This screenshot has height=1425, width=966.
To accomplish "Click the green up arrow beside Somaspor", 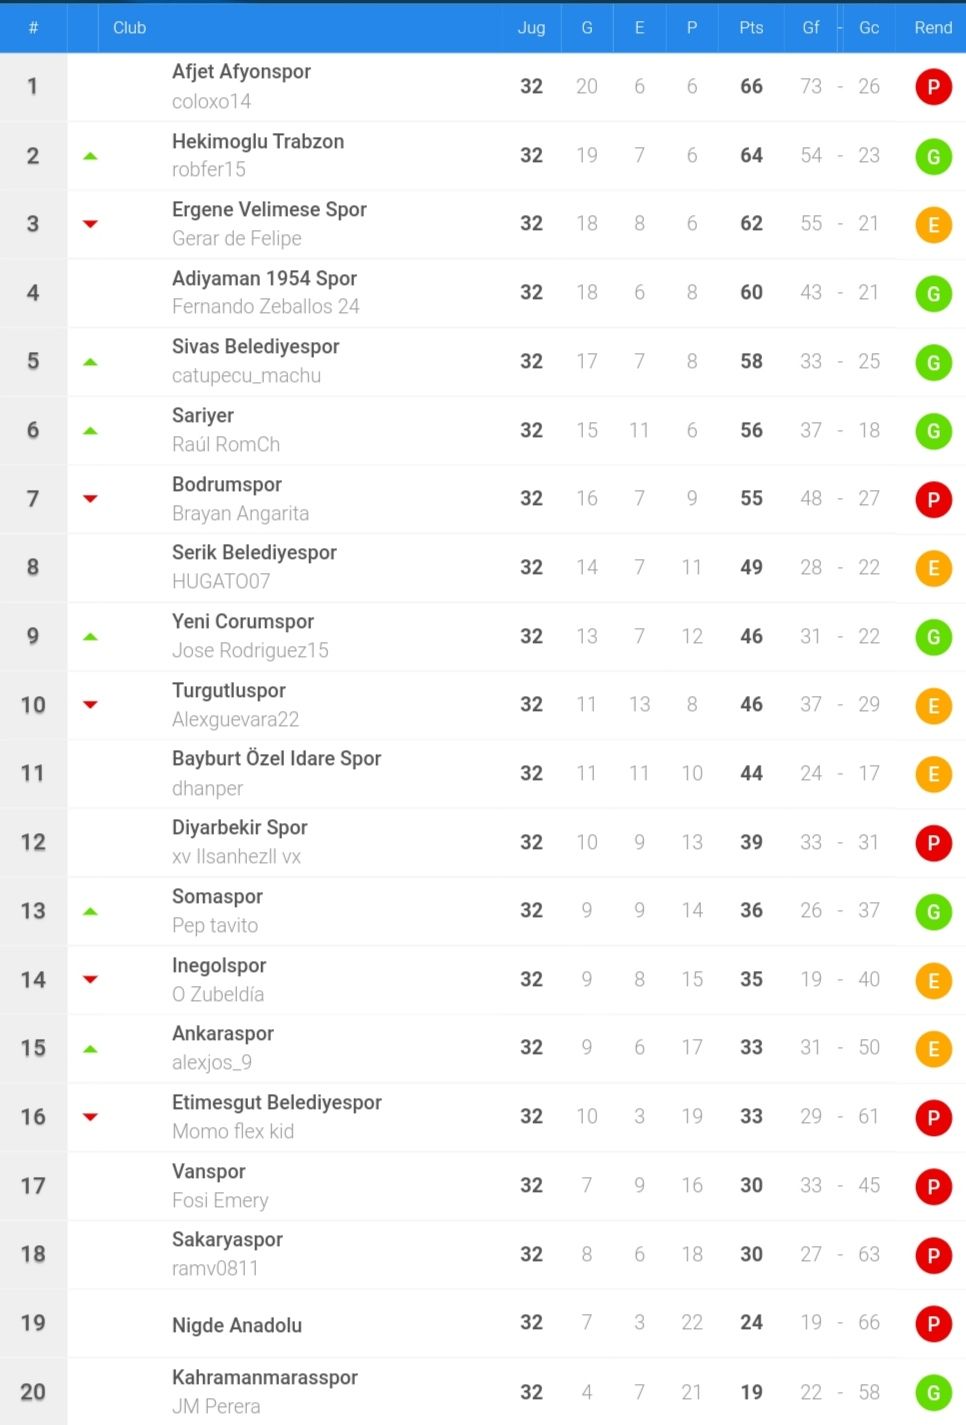I will point(90,911).
